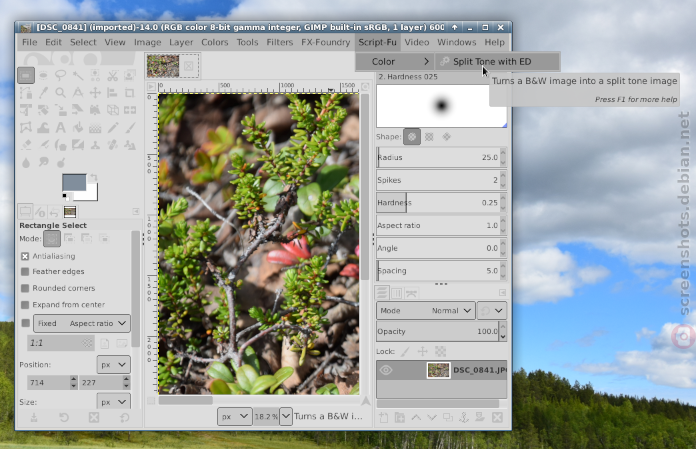The height and width of the screenshot is (449, 696).
Task: Select the Flip tool
Action: 130,110
